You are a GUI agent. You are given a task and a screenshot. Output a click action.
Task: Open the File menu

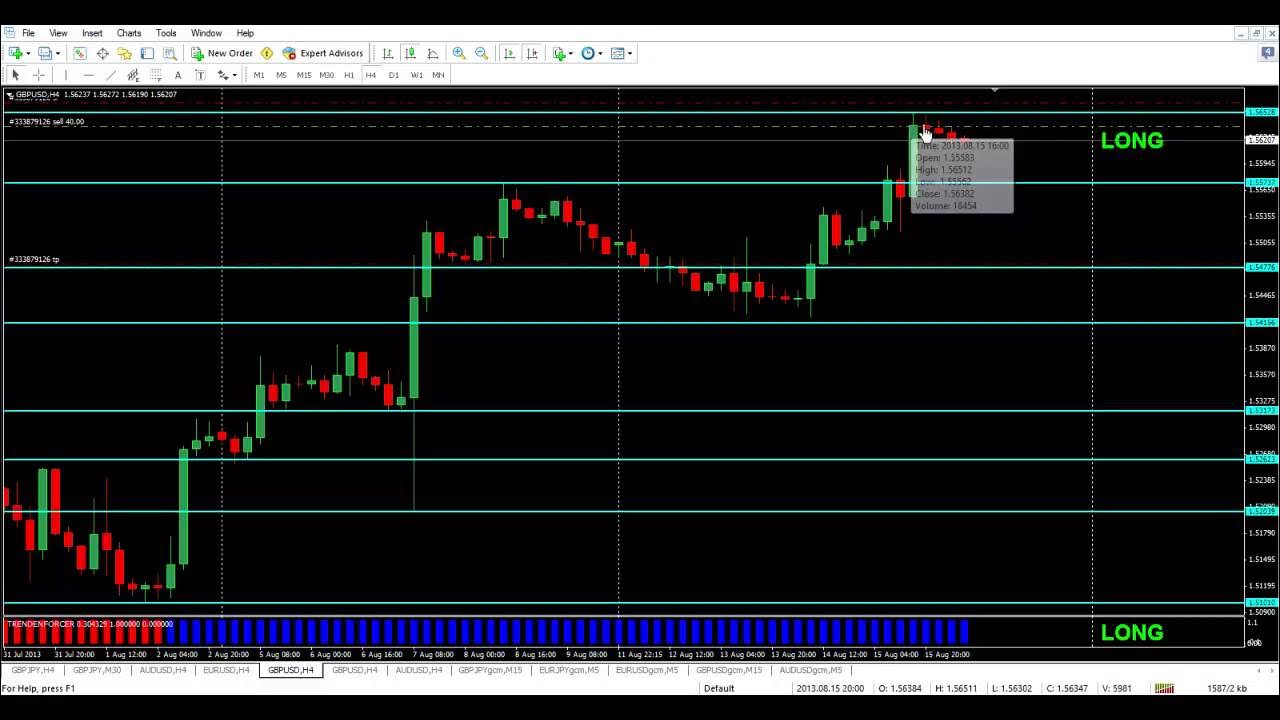pyautogui.click(x=28, y=33)
